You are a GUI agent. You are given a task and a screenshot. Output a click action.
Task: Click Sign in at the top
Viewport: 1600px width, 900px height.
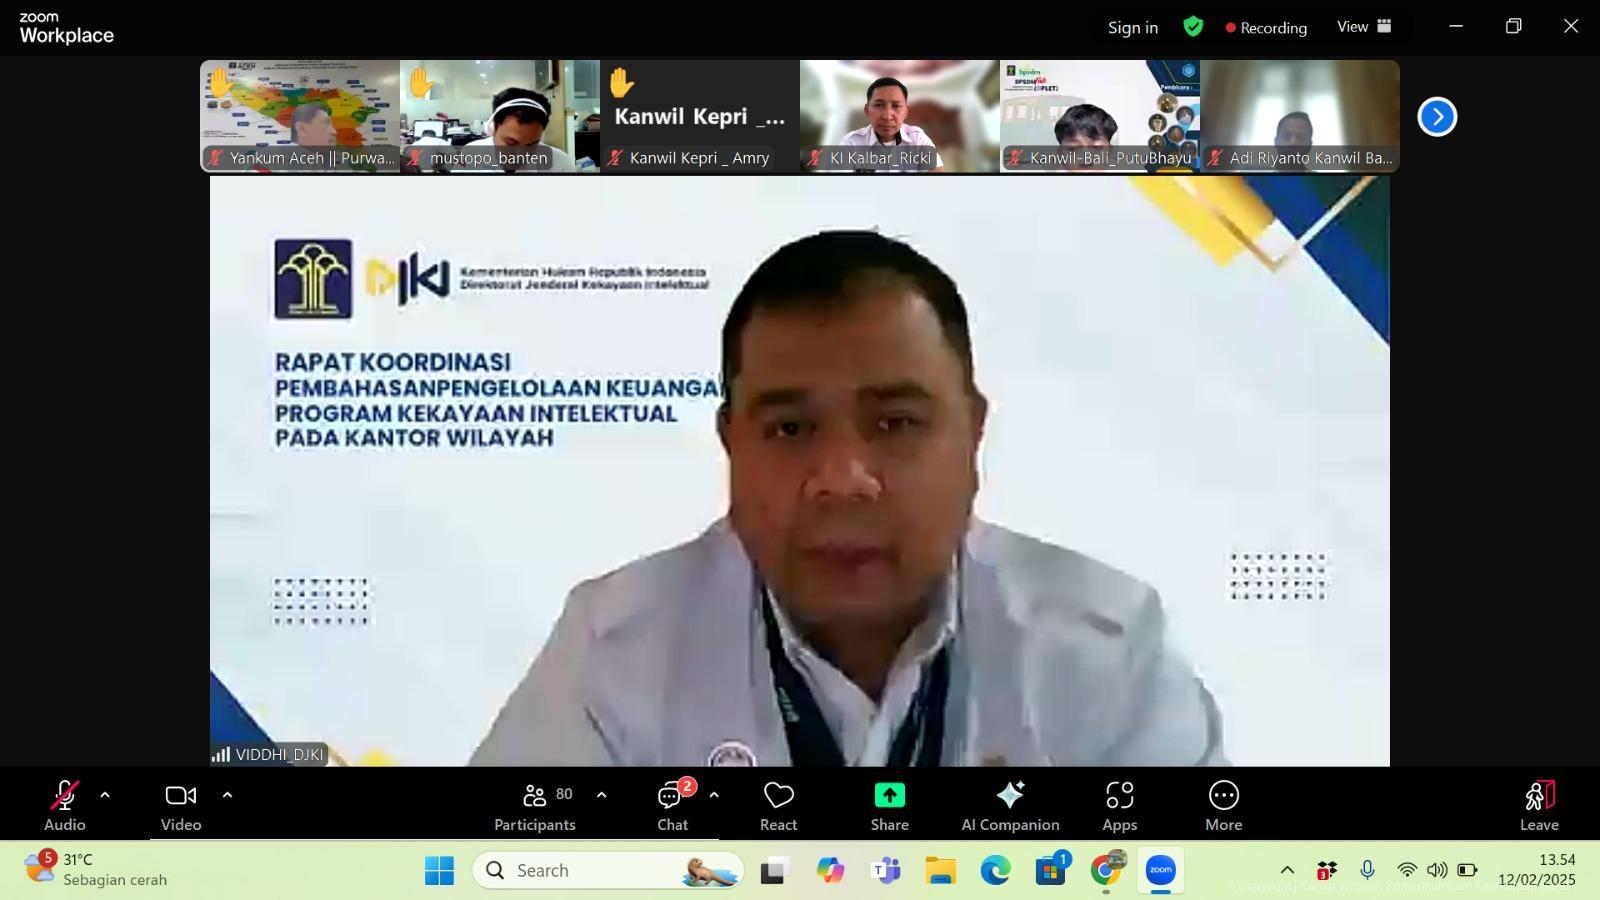click(1132, 28)
